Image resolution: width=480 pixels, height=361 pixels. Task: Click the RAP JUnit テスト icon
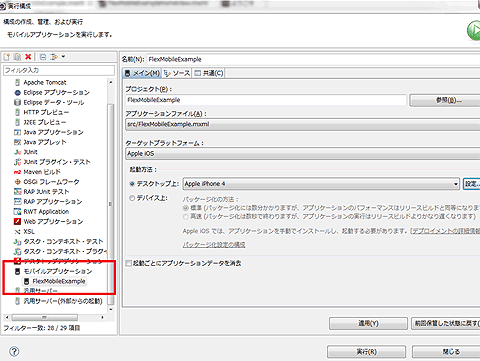tap(17, 192)
